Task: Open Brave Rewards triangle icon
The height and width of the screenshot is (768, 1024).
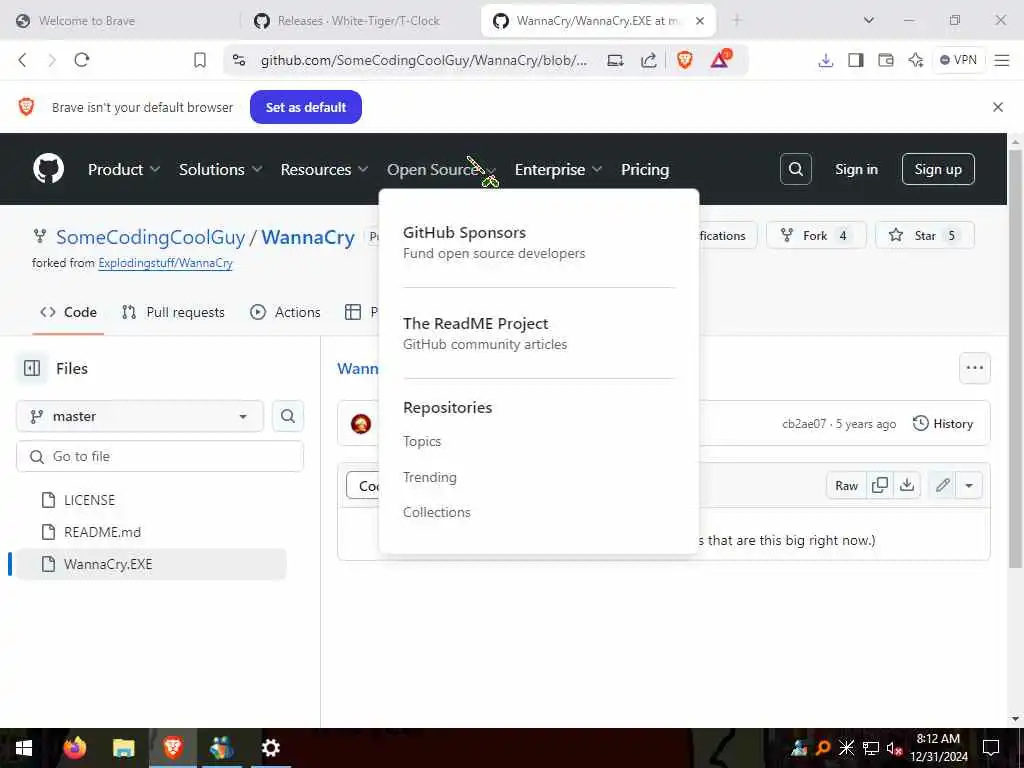Action: pos(720,59)
